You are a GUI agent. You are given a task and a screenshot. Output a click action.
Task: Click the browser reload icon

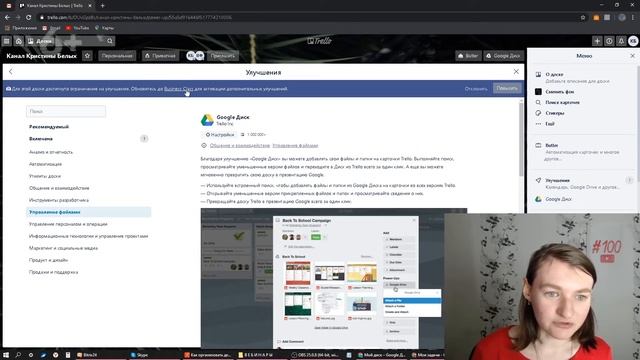click(x=29, y=17)
